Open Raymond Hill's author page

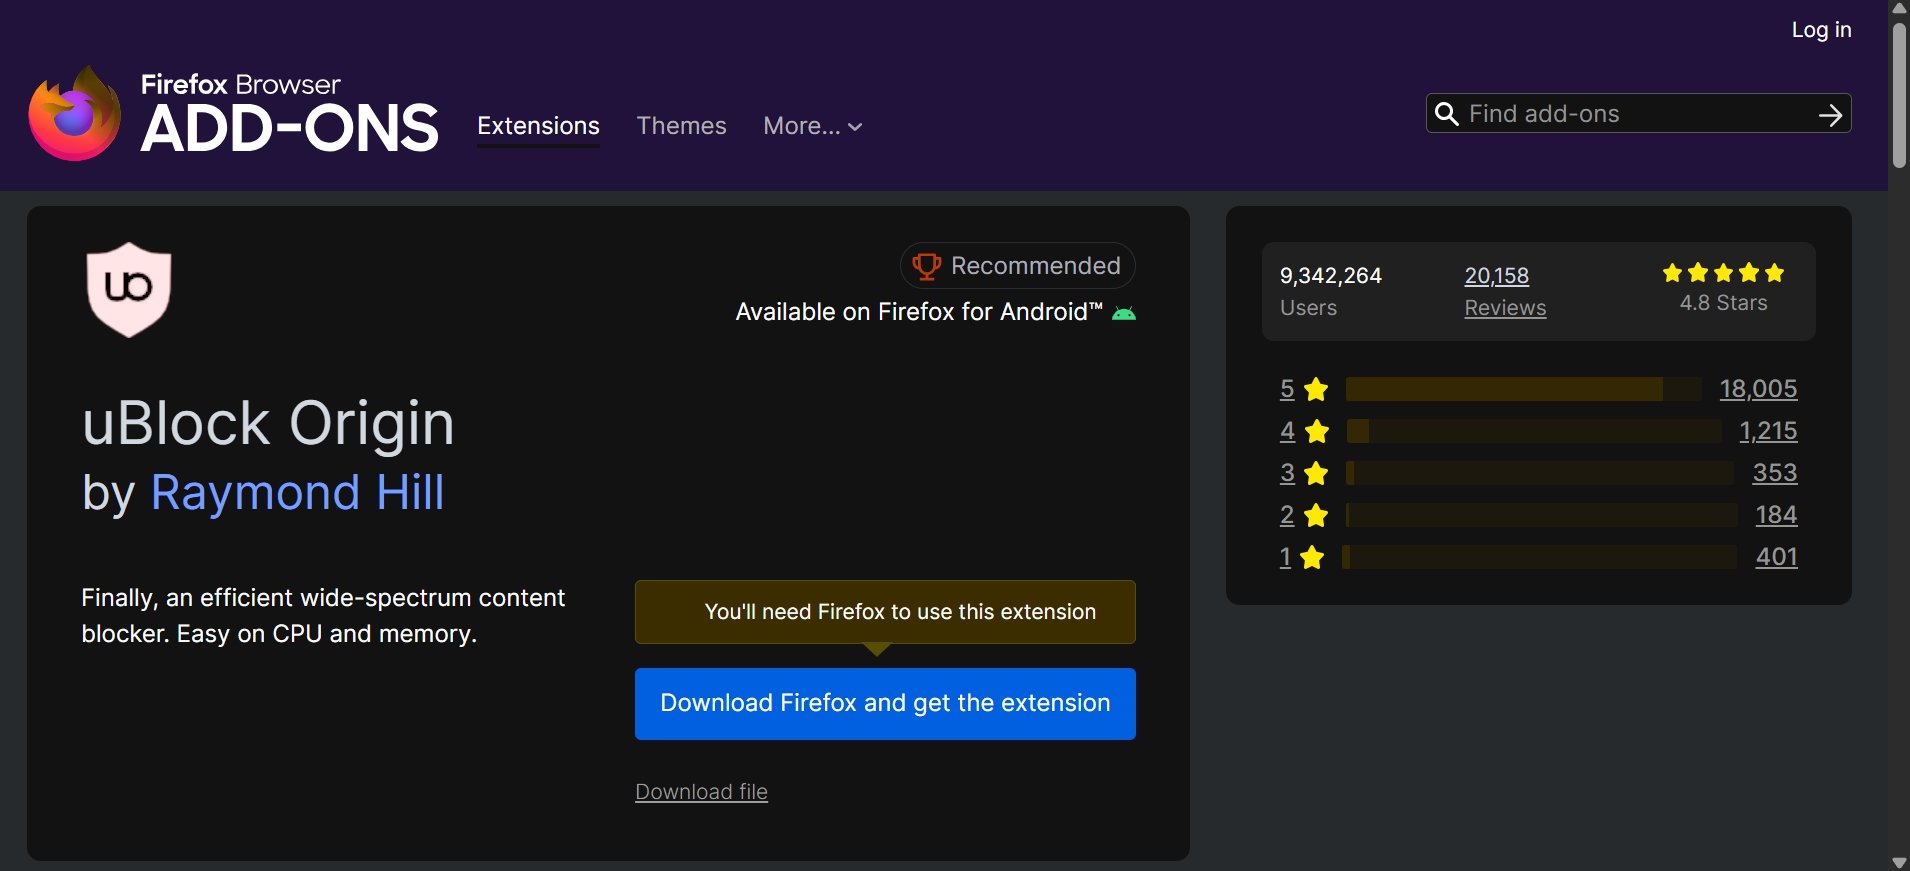pos(297,493)
